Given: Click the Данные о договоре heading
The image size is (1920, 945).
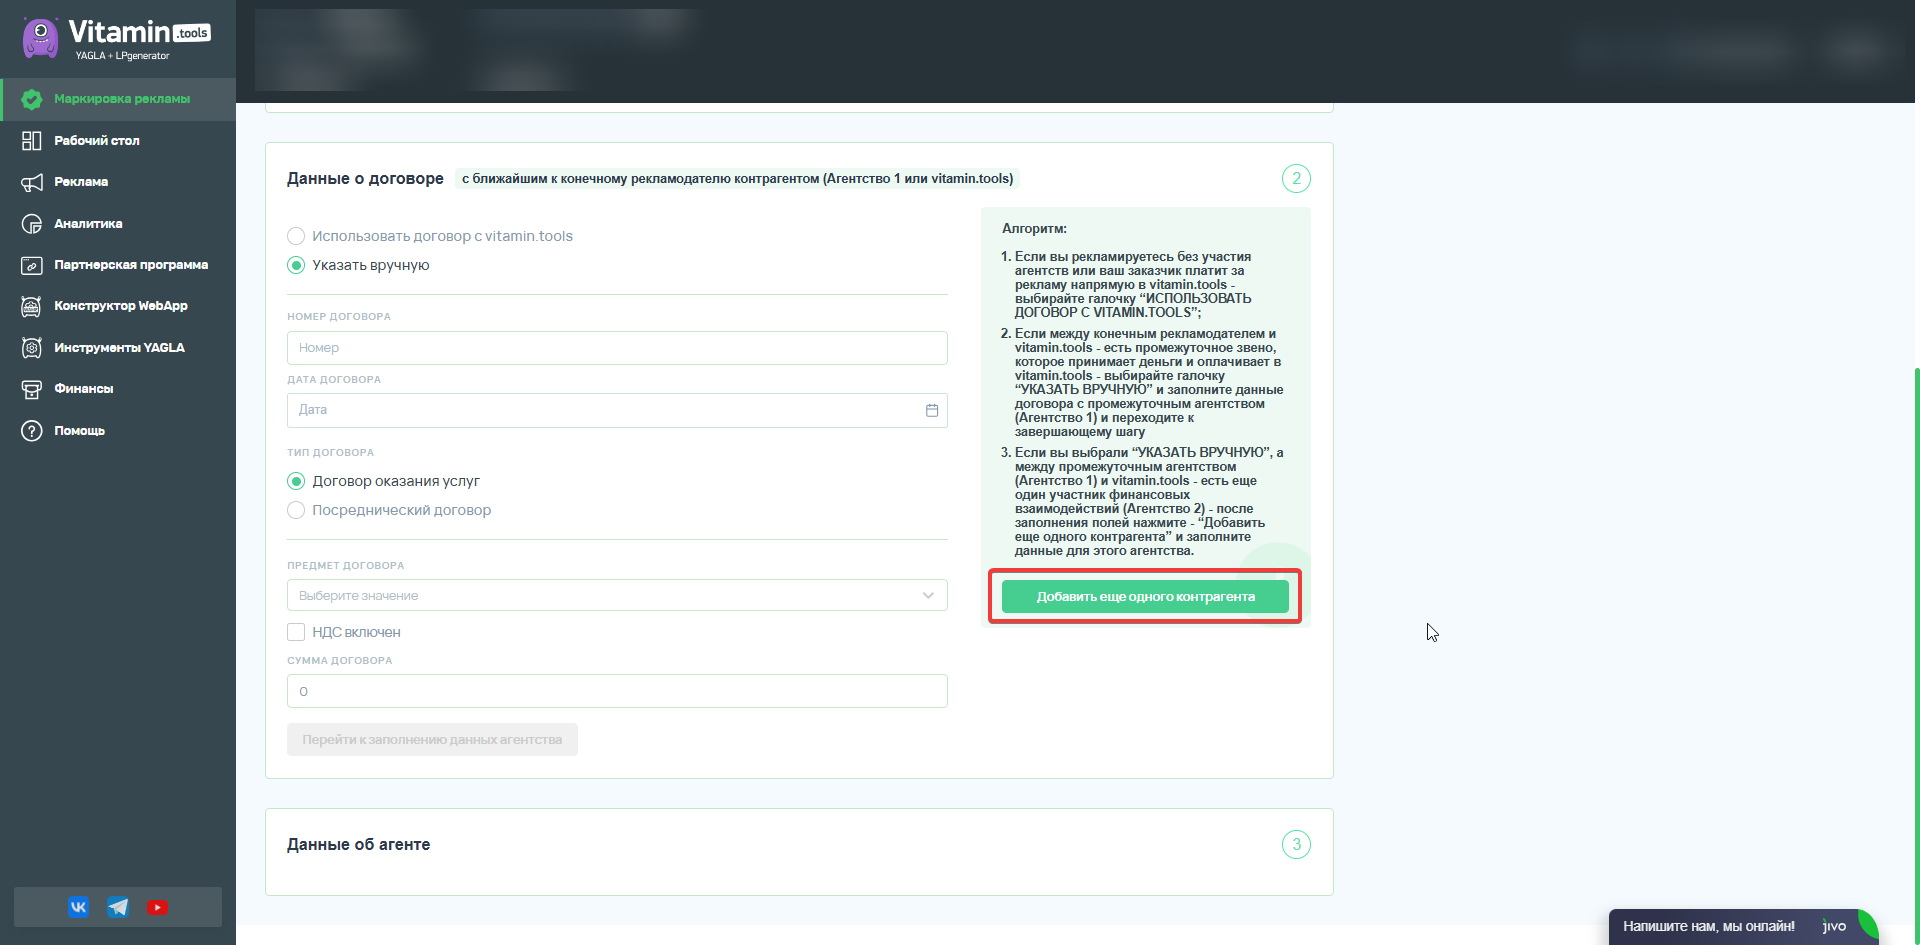Looking at the screenshot, I should pyautogui.click(x=365, y=179).
